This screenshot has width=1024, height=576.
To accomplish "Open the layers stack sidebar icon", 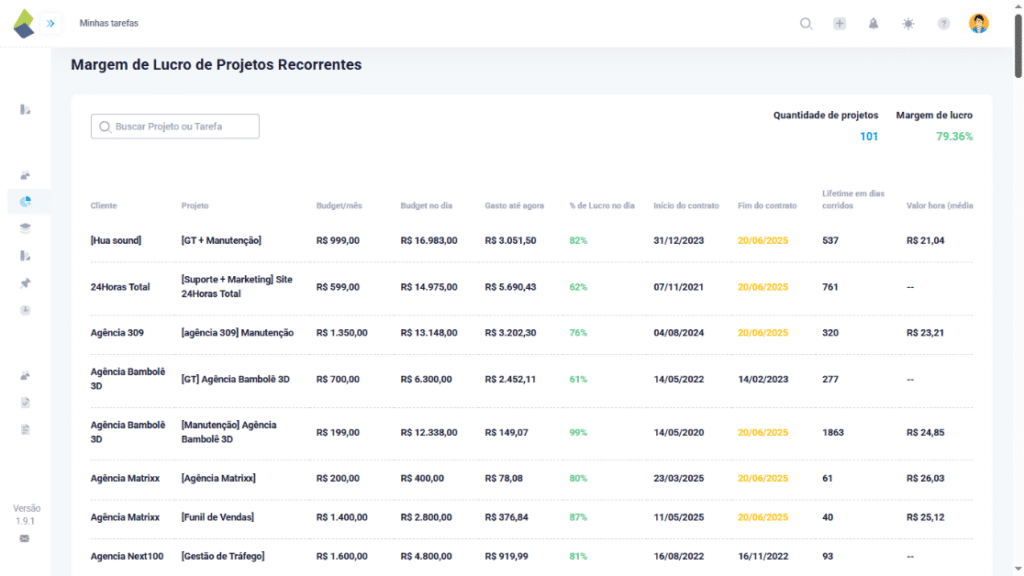I will (x=25, y=228).
